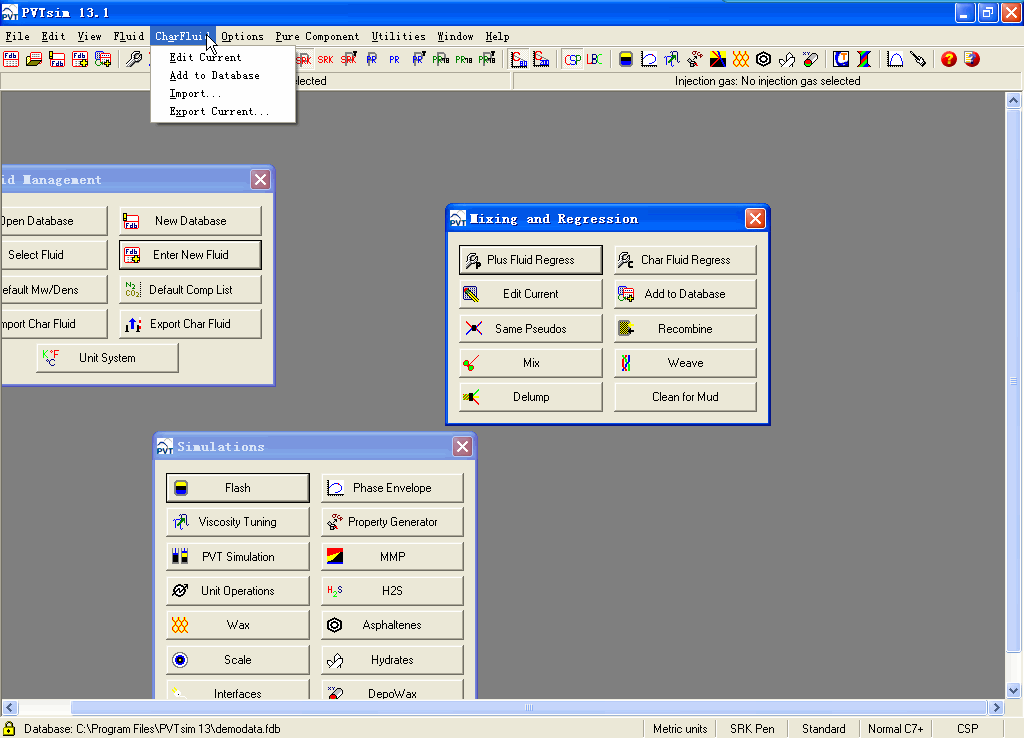Select the SRK toolbar button with black marker
1024x738 pixels.
click(349, 59)
